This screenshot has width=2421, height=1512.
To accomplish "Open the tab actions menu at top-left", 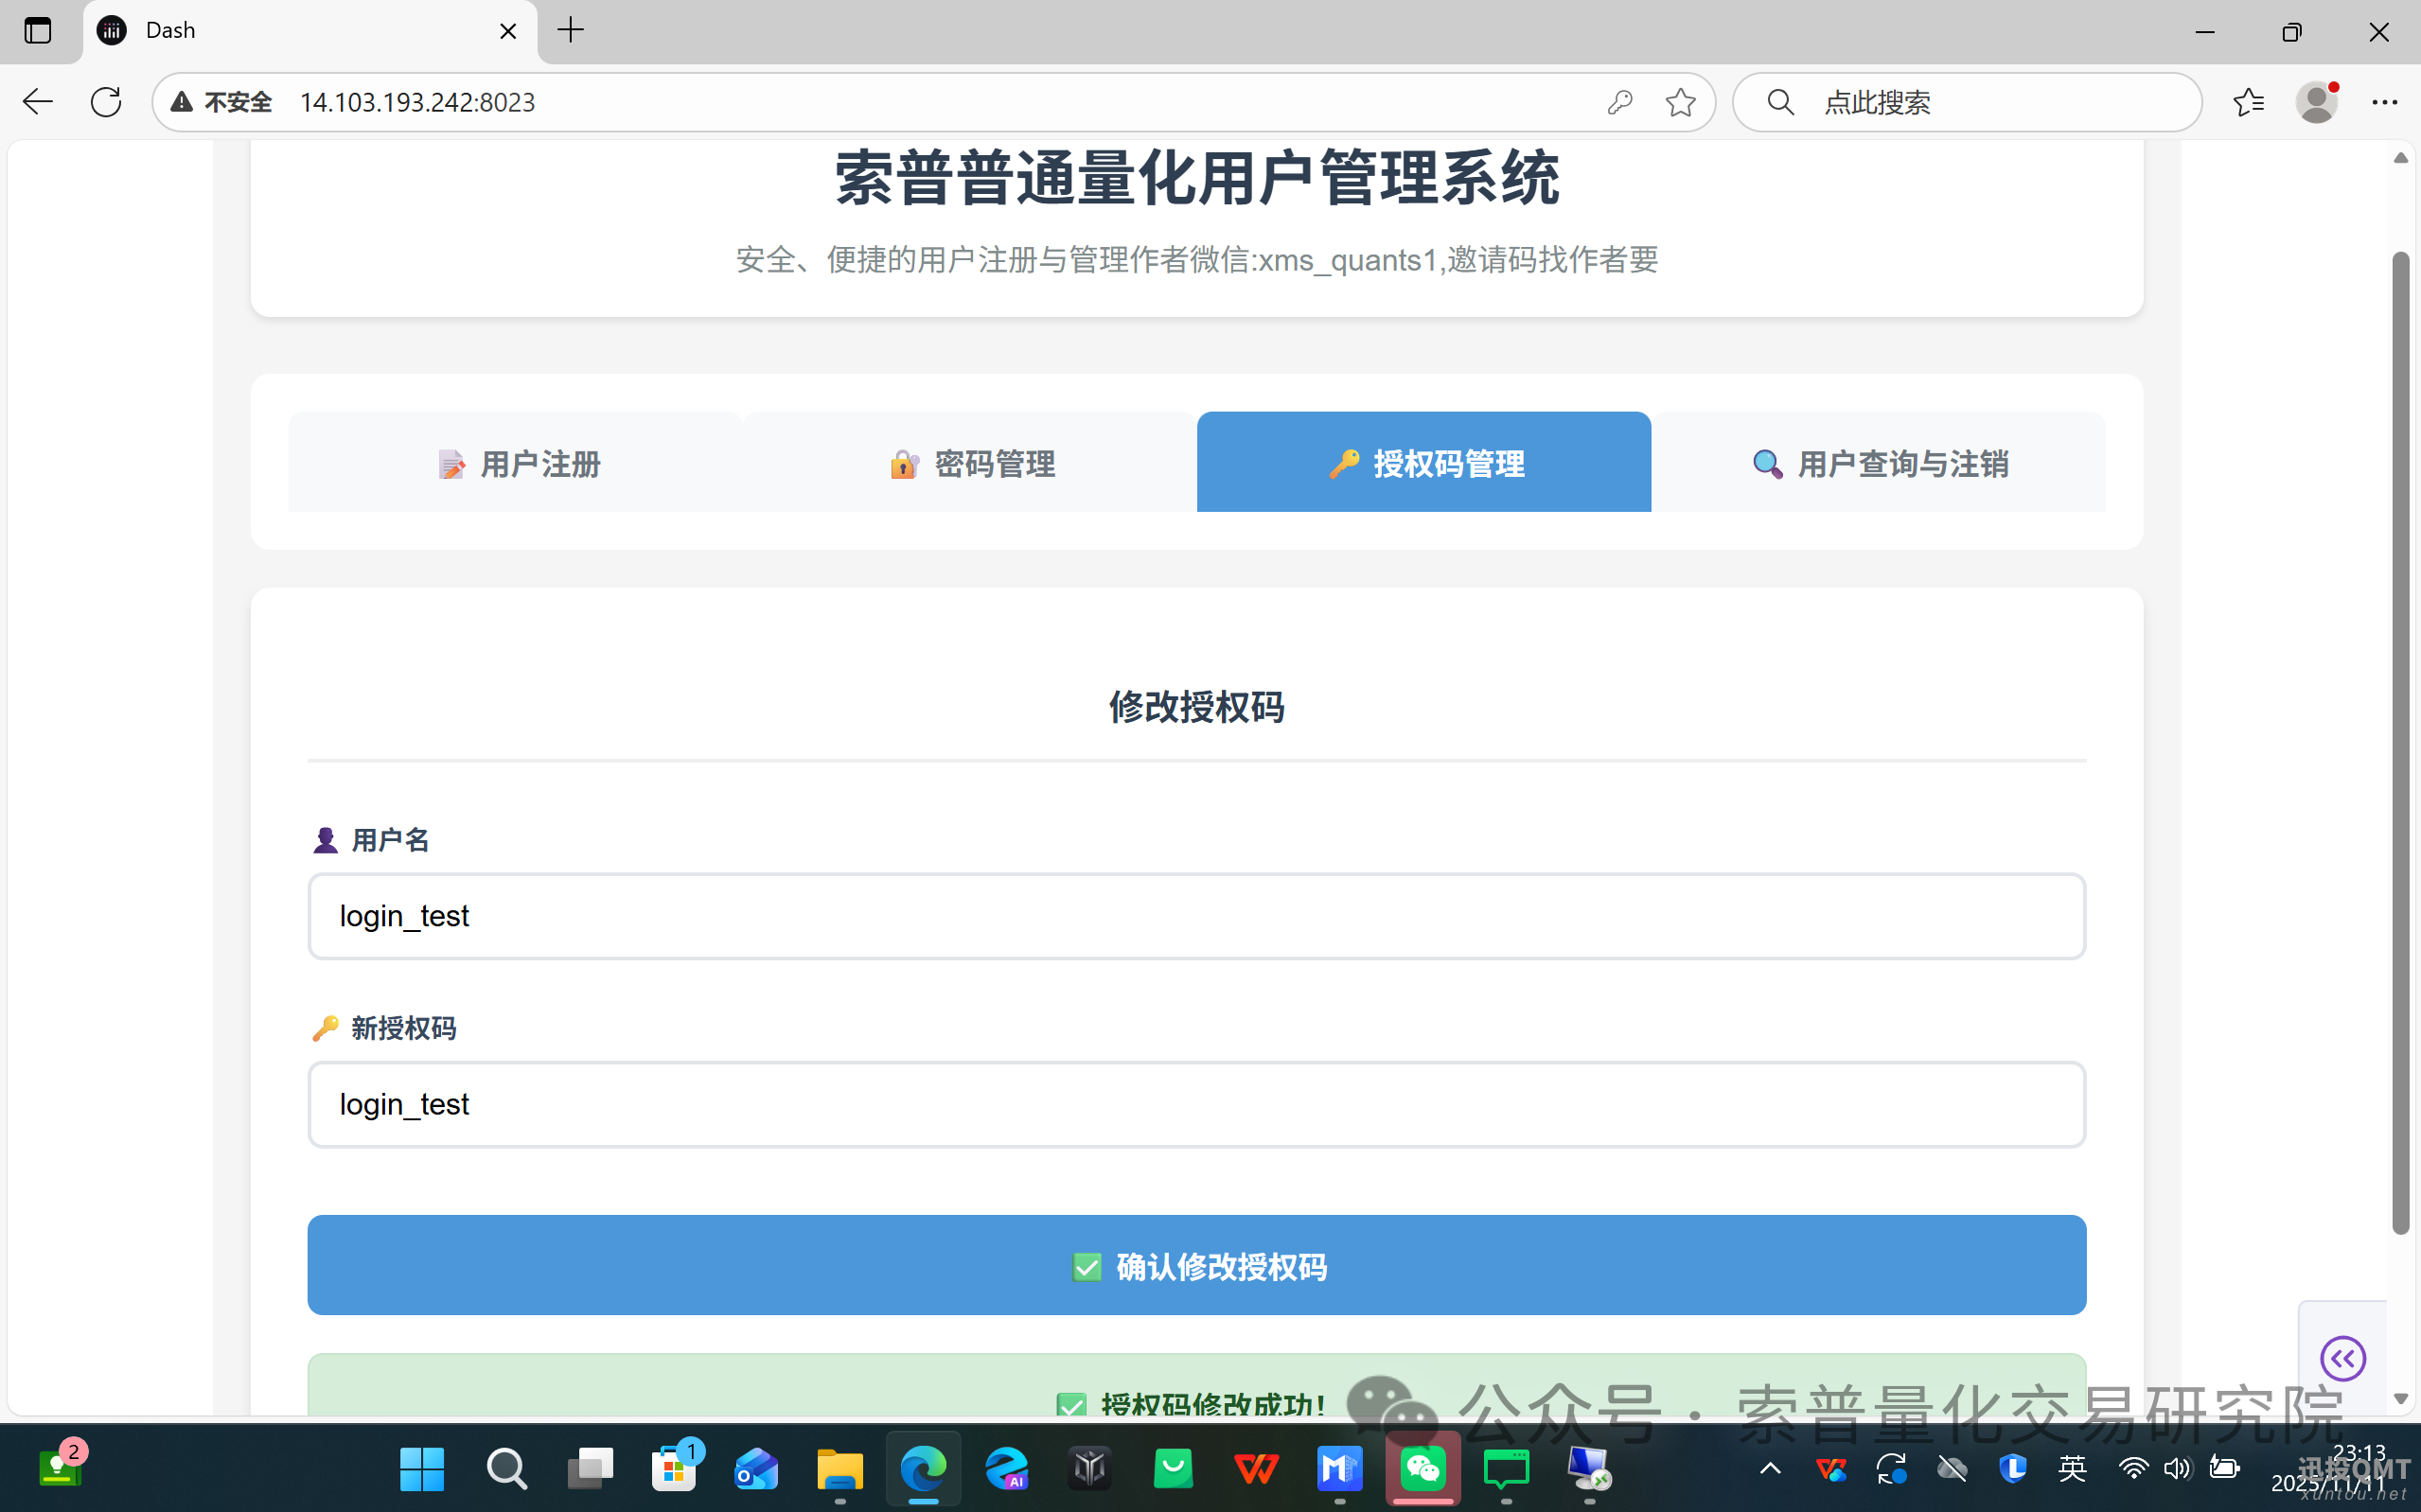I will click(x=38, y=31).
